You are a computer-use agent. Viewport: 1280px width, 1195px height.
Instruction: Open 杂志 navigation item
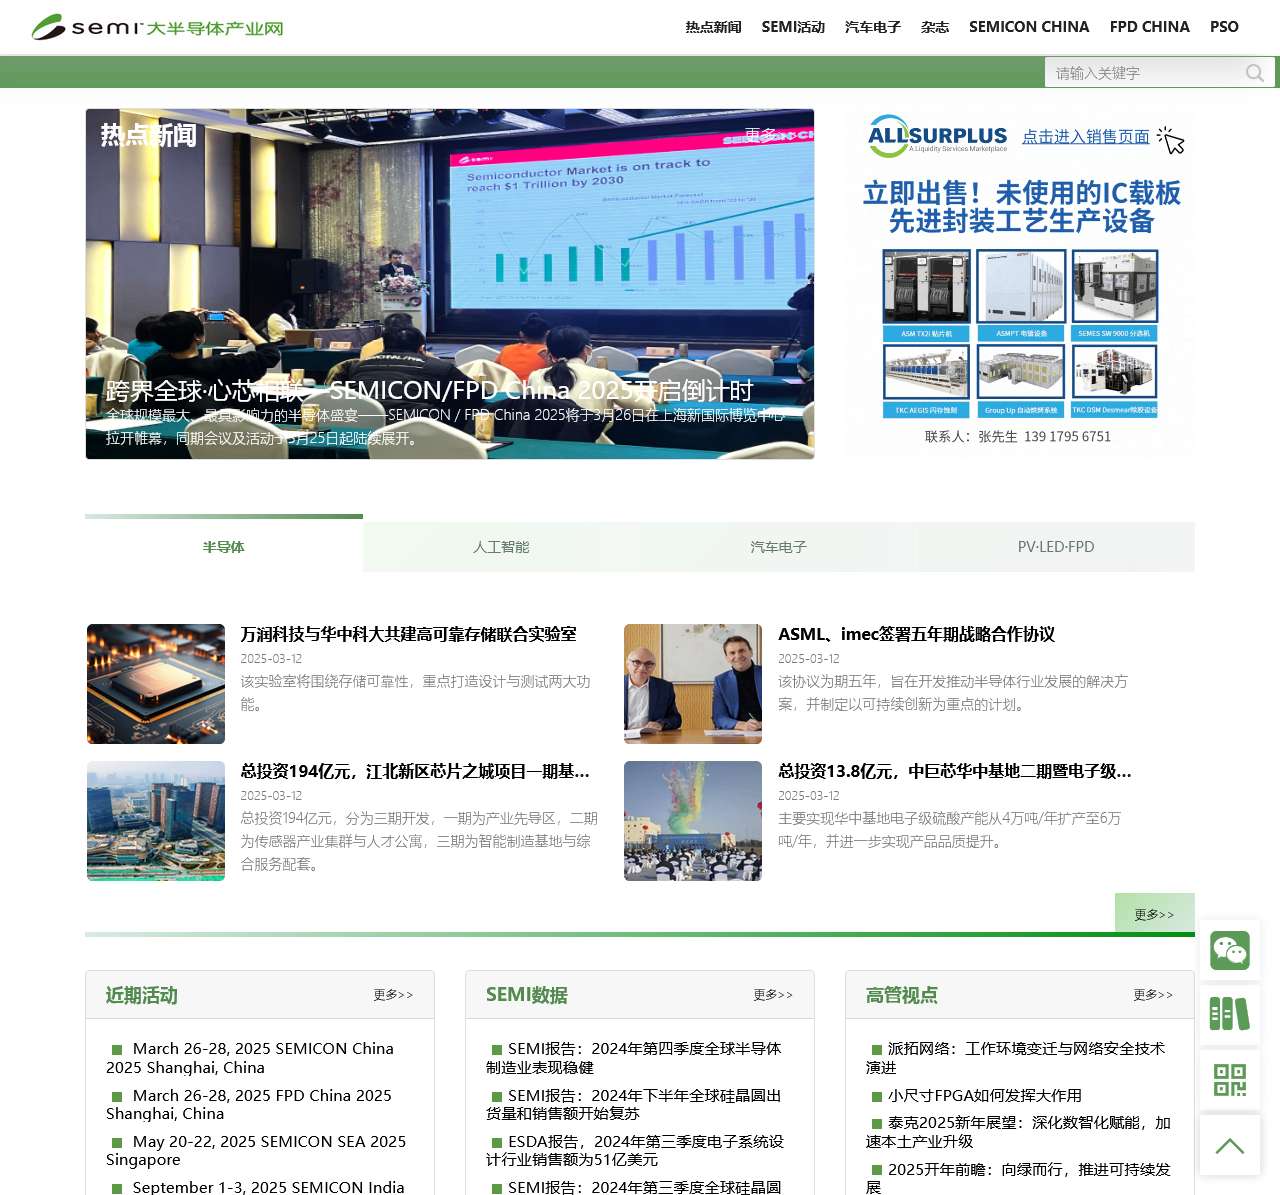point(935,27)
